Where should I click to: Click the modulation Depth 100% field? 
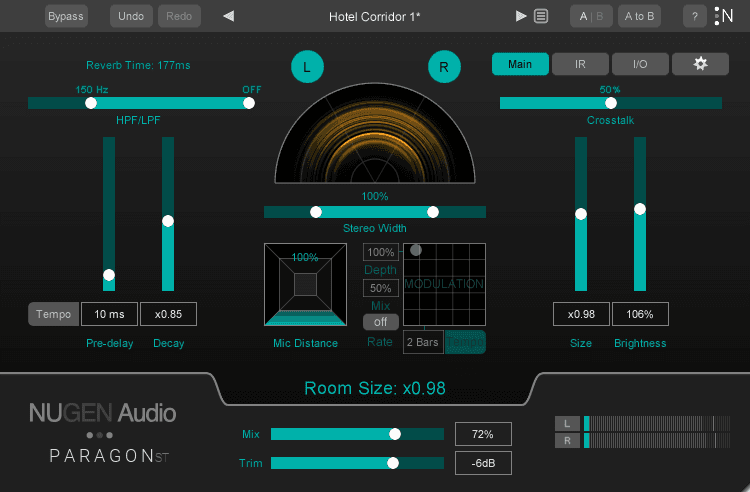coord(381,252)
